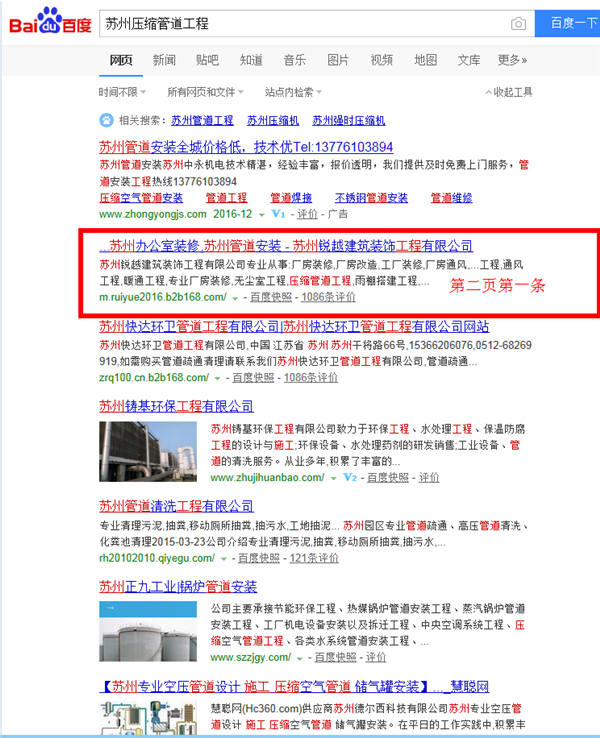Expand arrow beside www.szzjgy.com
This screenshot has width=600, height=738.
click(x=300, y=658)
